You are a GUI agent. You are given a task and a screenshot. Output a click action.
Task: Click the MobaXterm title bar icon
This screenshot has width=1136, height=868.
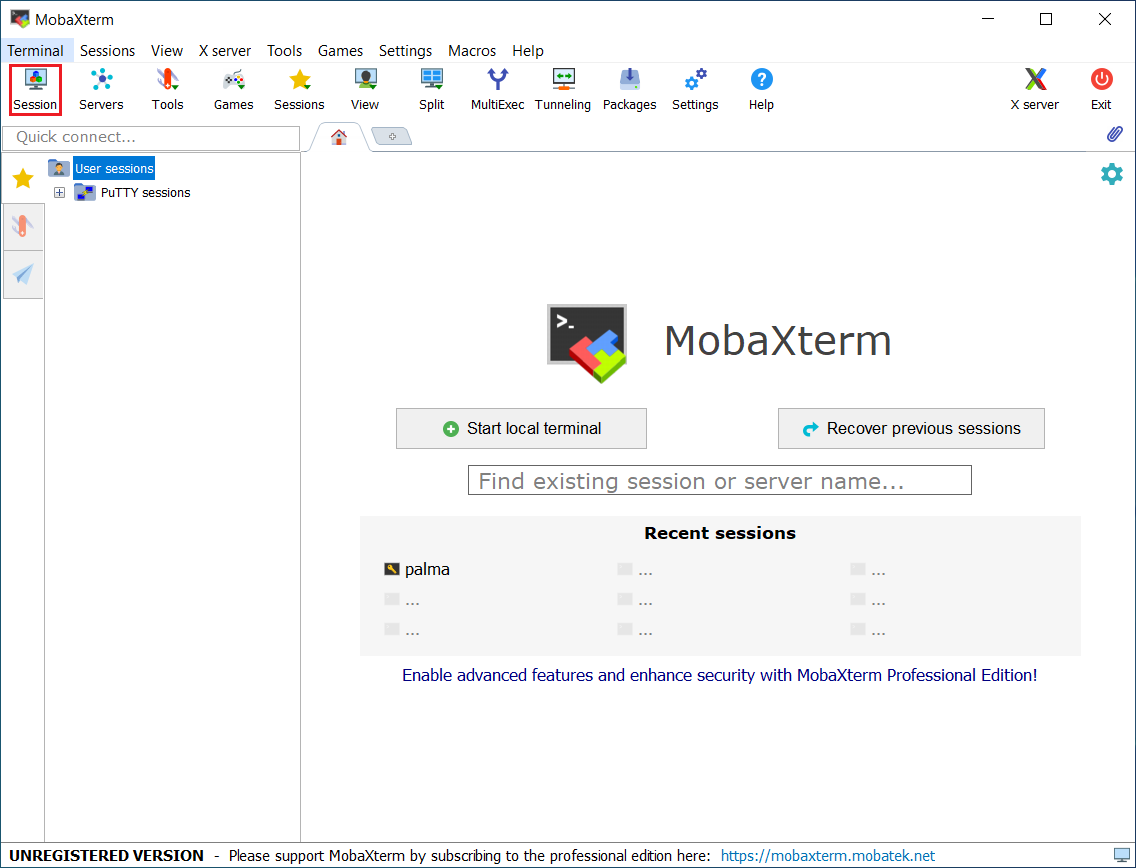pyautogui.click(x=20, y=19)
